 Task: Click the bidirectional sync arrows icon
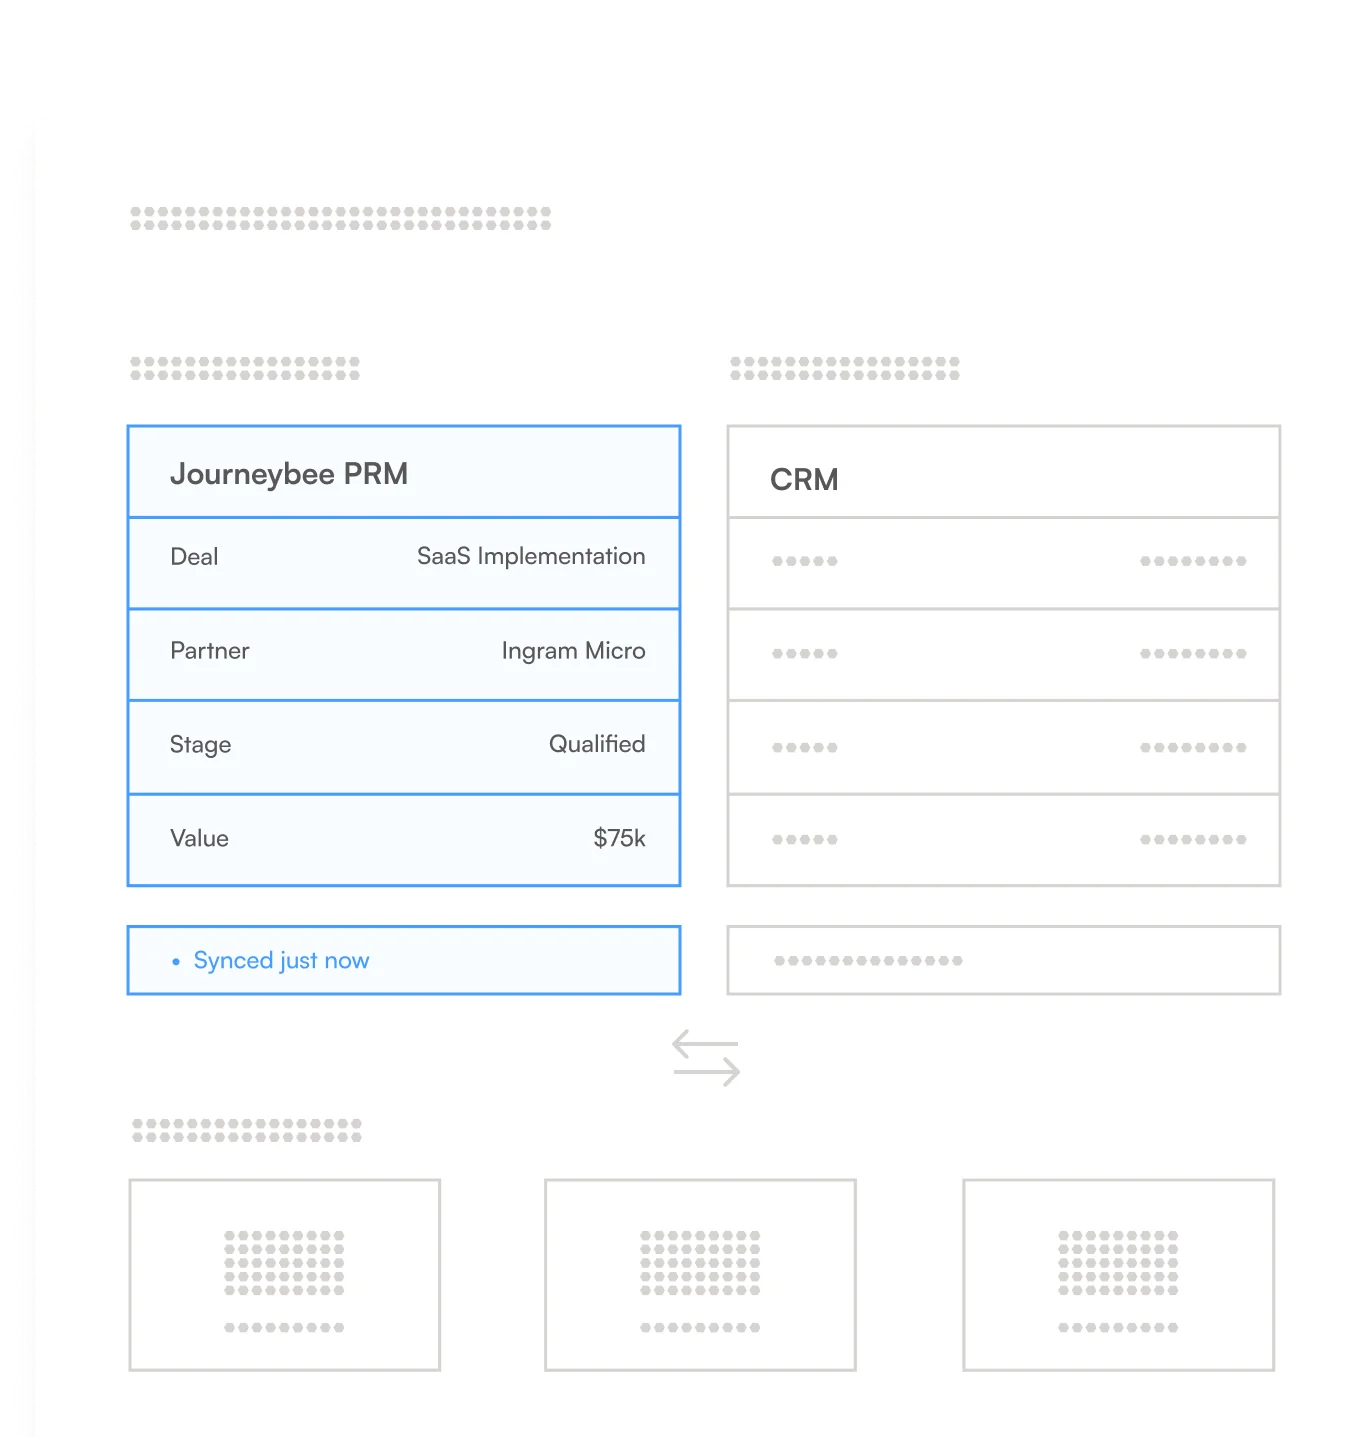(706, 1059)
